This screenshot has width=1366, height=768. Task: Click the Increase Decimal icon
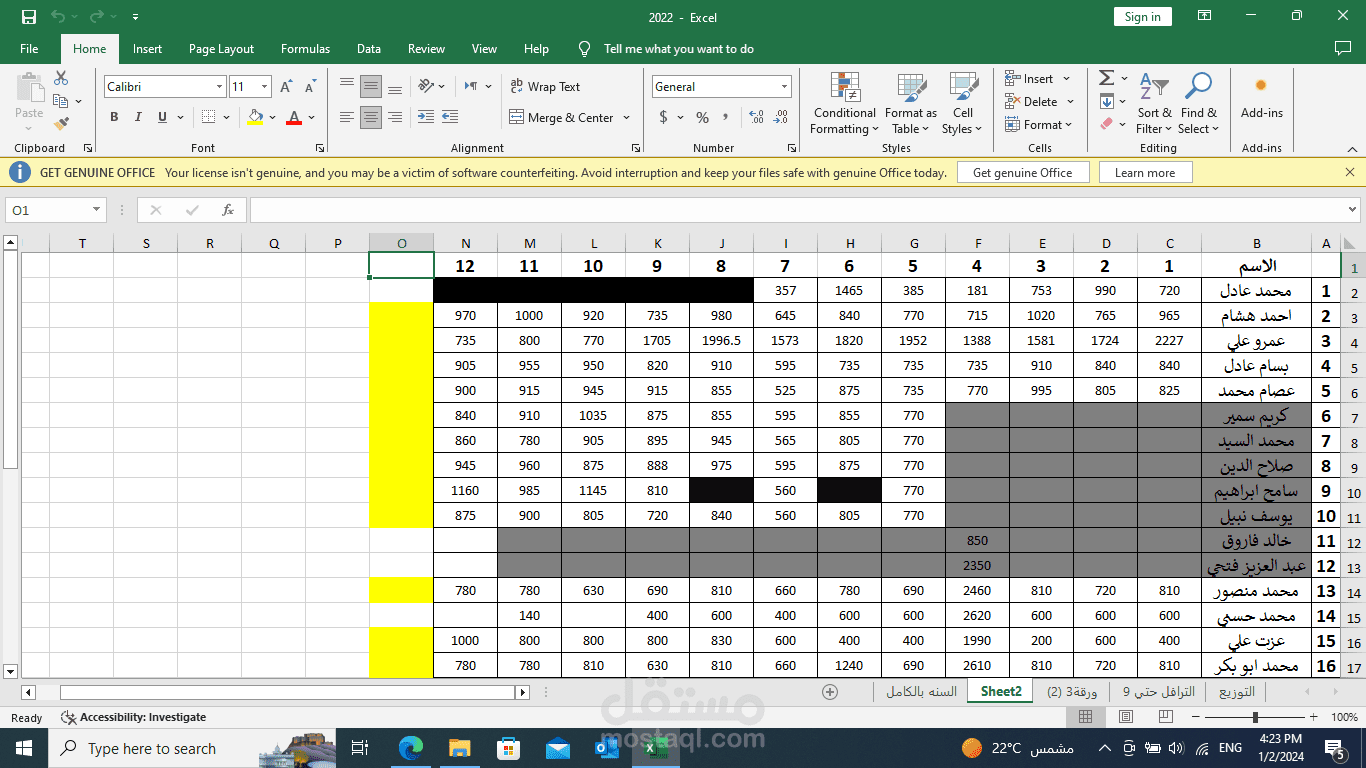click(x=755, y=117)
